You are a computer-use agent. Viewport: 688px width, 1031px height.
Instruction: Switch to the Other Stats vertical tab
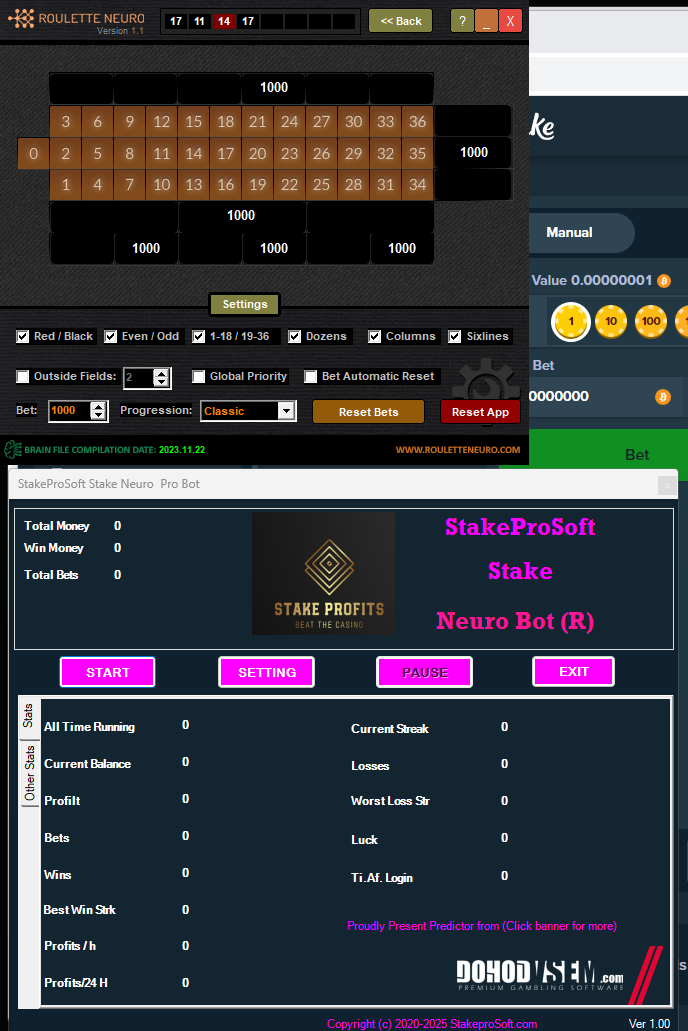pyautogui.click(x=30, y=773)
